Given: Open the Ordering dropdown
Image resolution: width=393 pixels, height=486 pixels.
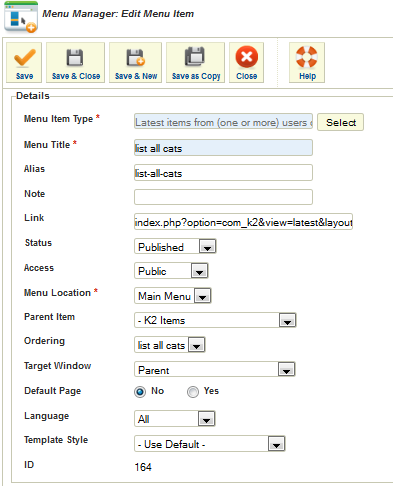Looking at the screenshot, I should pos(169,345).
